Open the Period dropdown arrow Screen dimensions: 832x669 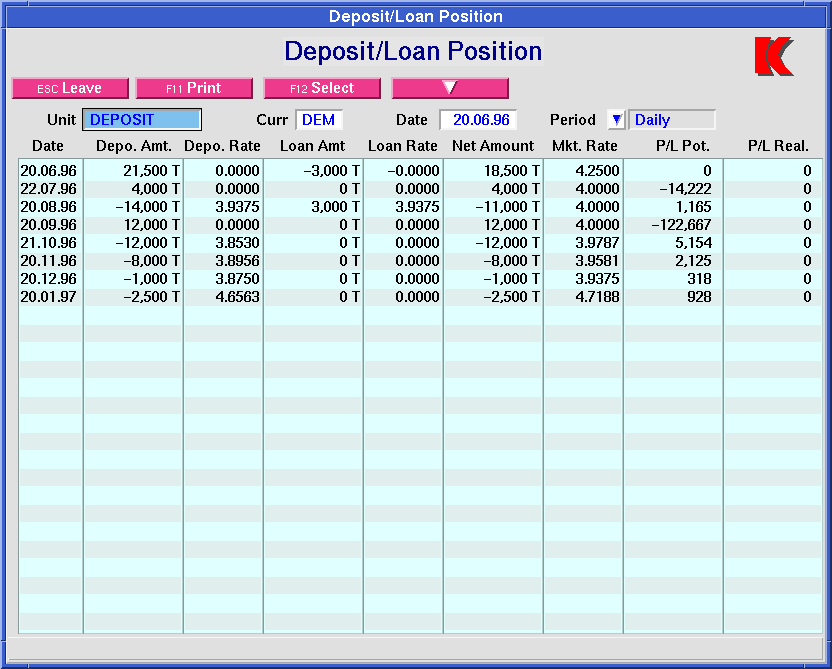[617, 120]
